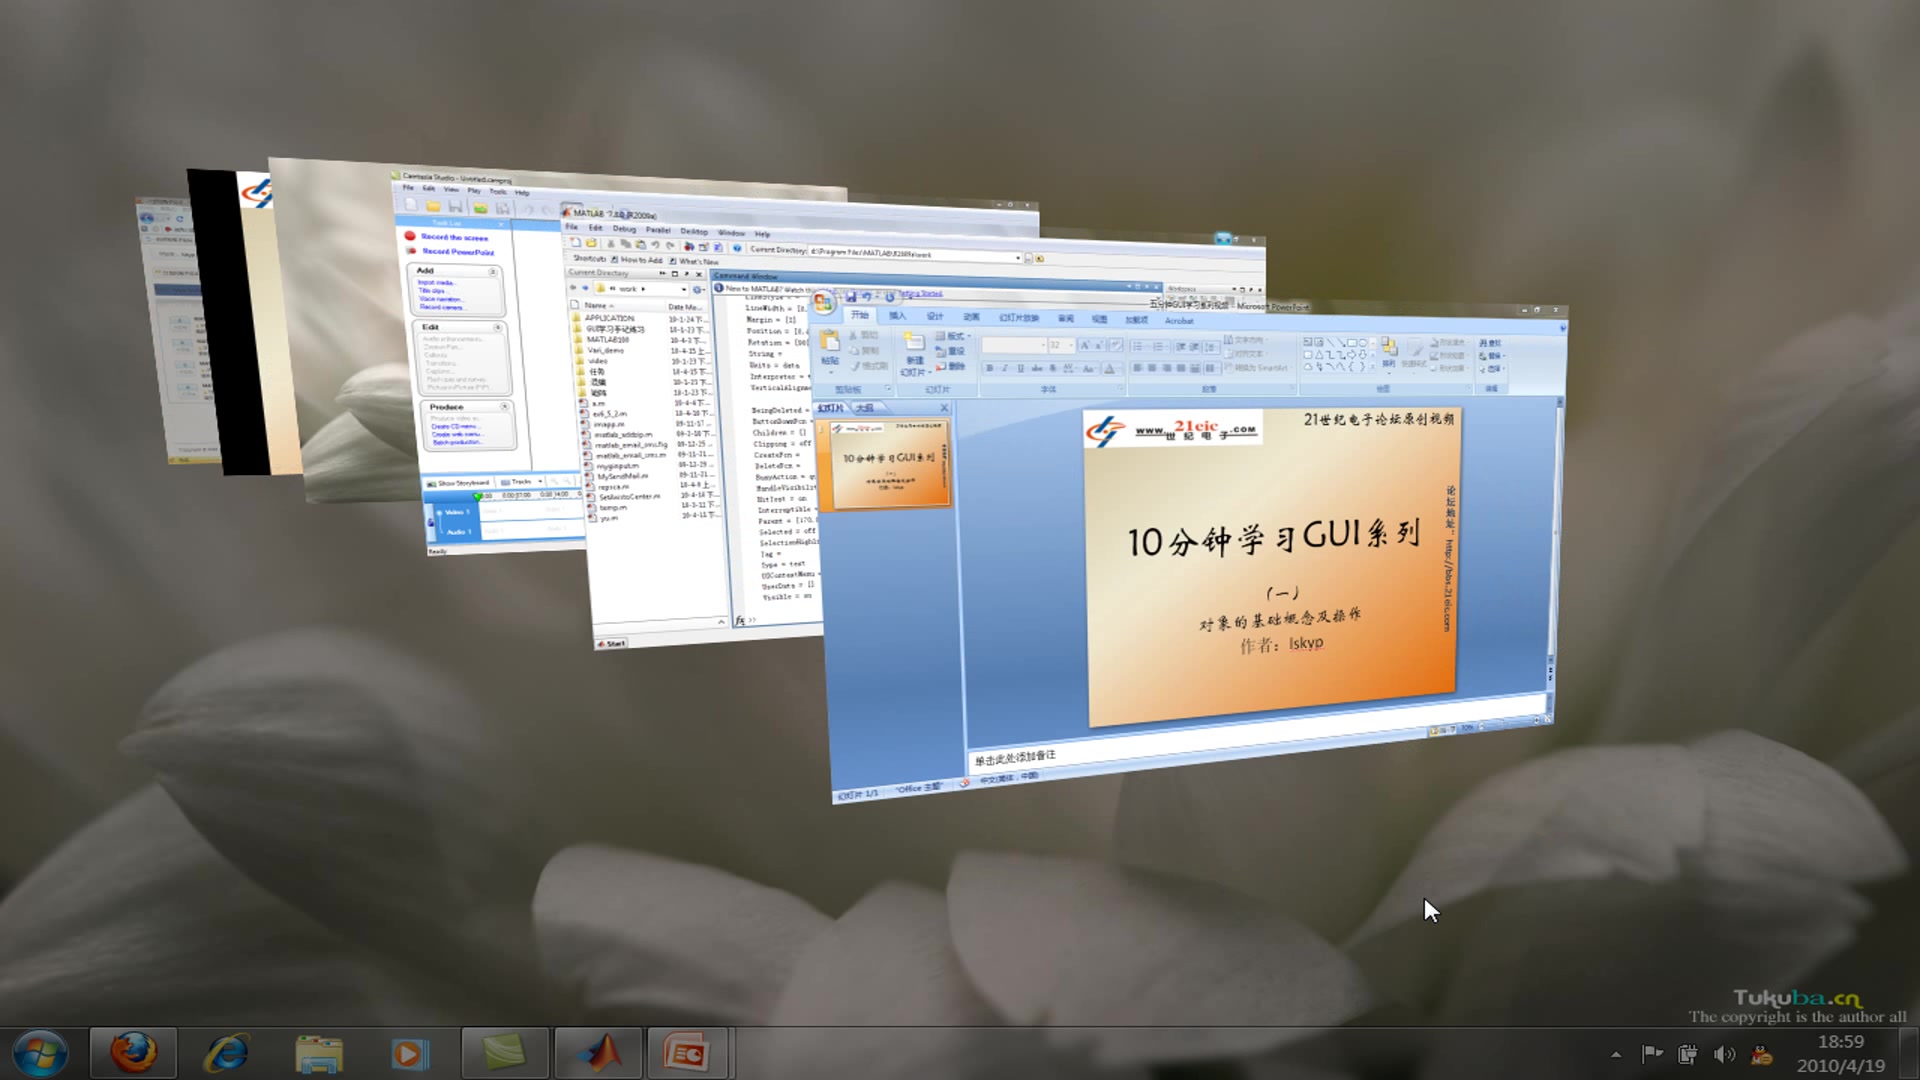Select the 大纲 outline tab in PowerPoint

pos(865,408)
